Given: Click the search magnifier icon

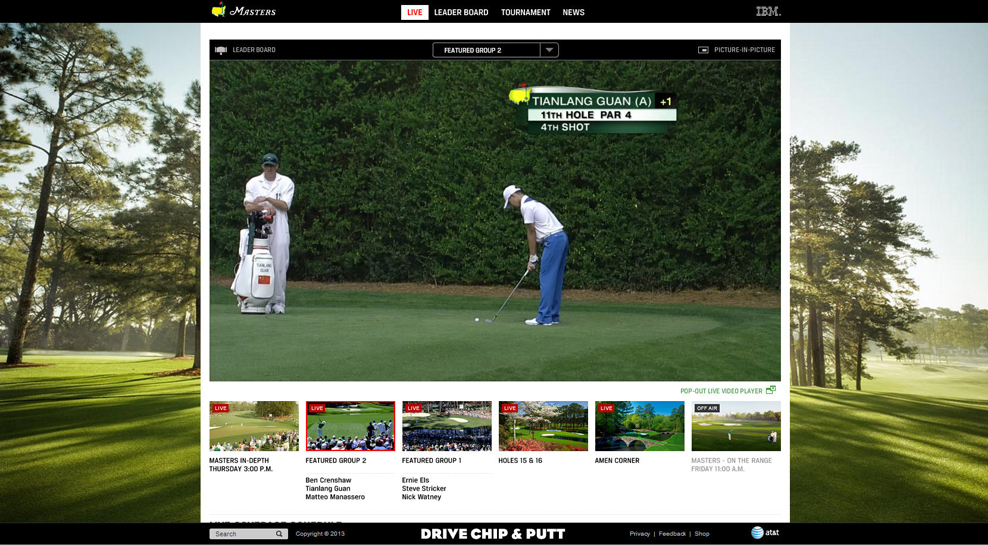Looking at the screenshot, I should 279,534.
